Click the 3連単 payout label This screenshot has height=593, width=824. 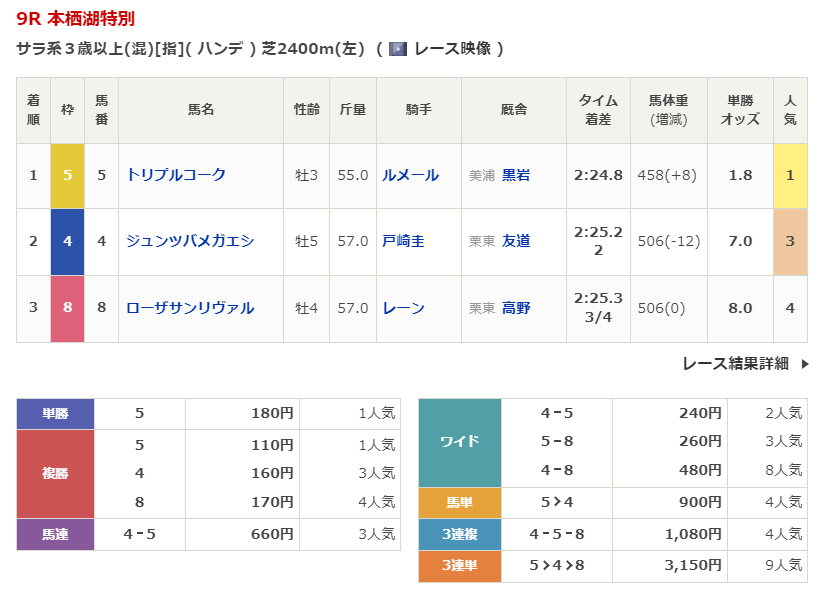coord(459,565)
